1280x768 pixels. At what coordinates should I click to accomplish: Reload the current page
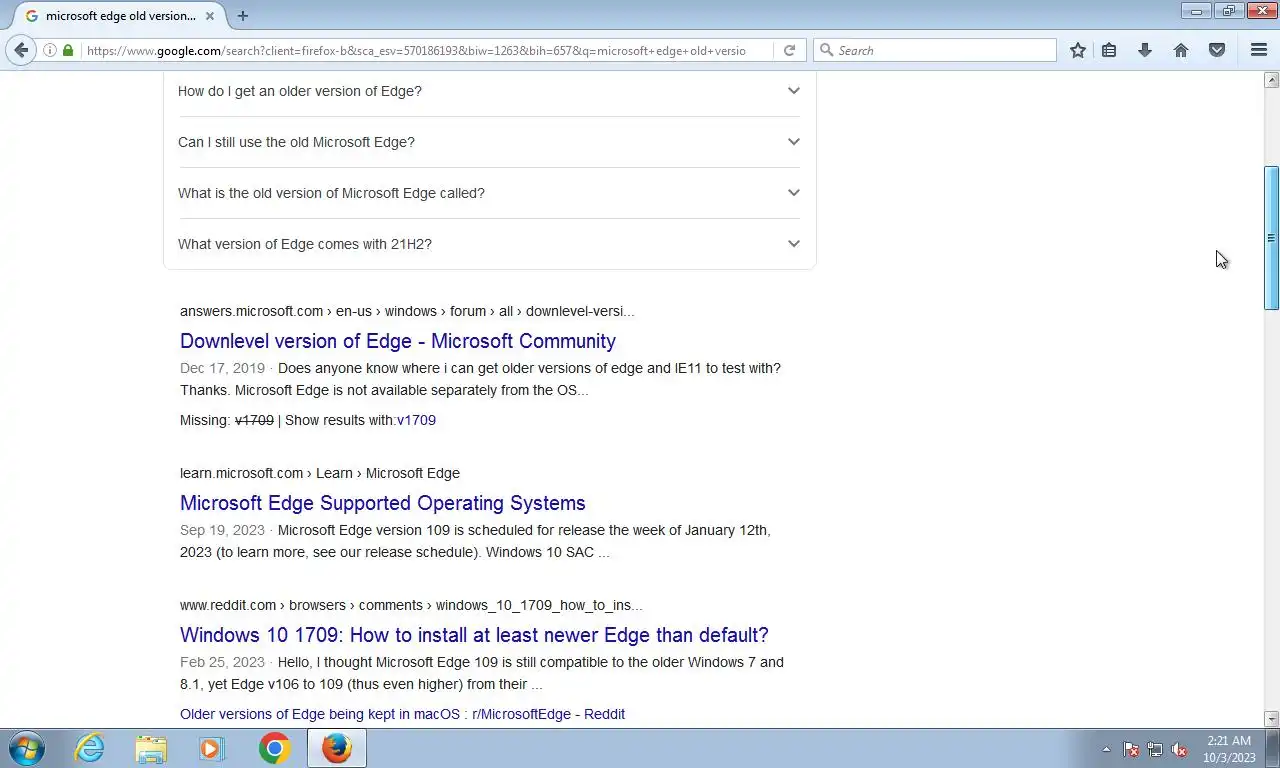[789, 50]
